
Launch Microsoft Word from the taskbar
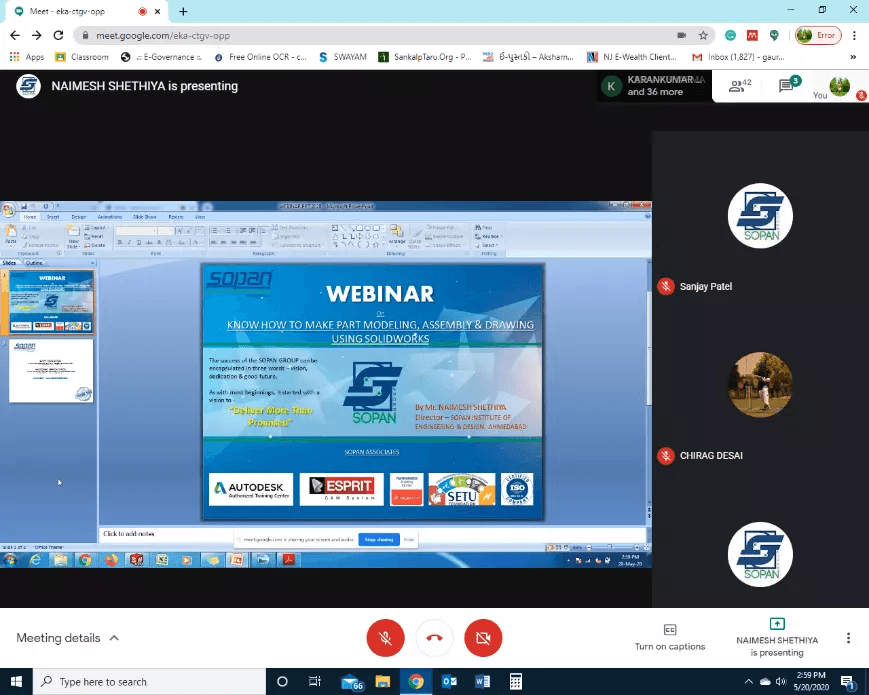[x=483, y=681]
